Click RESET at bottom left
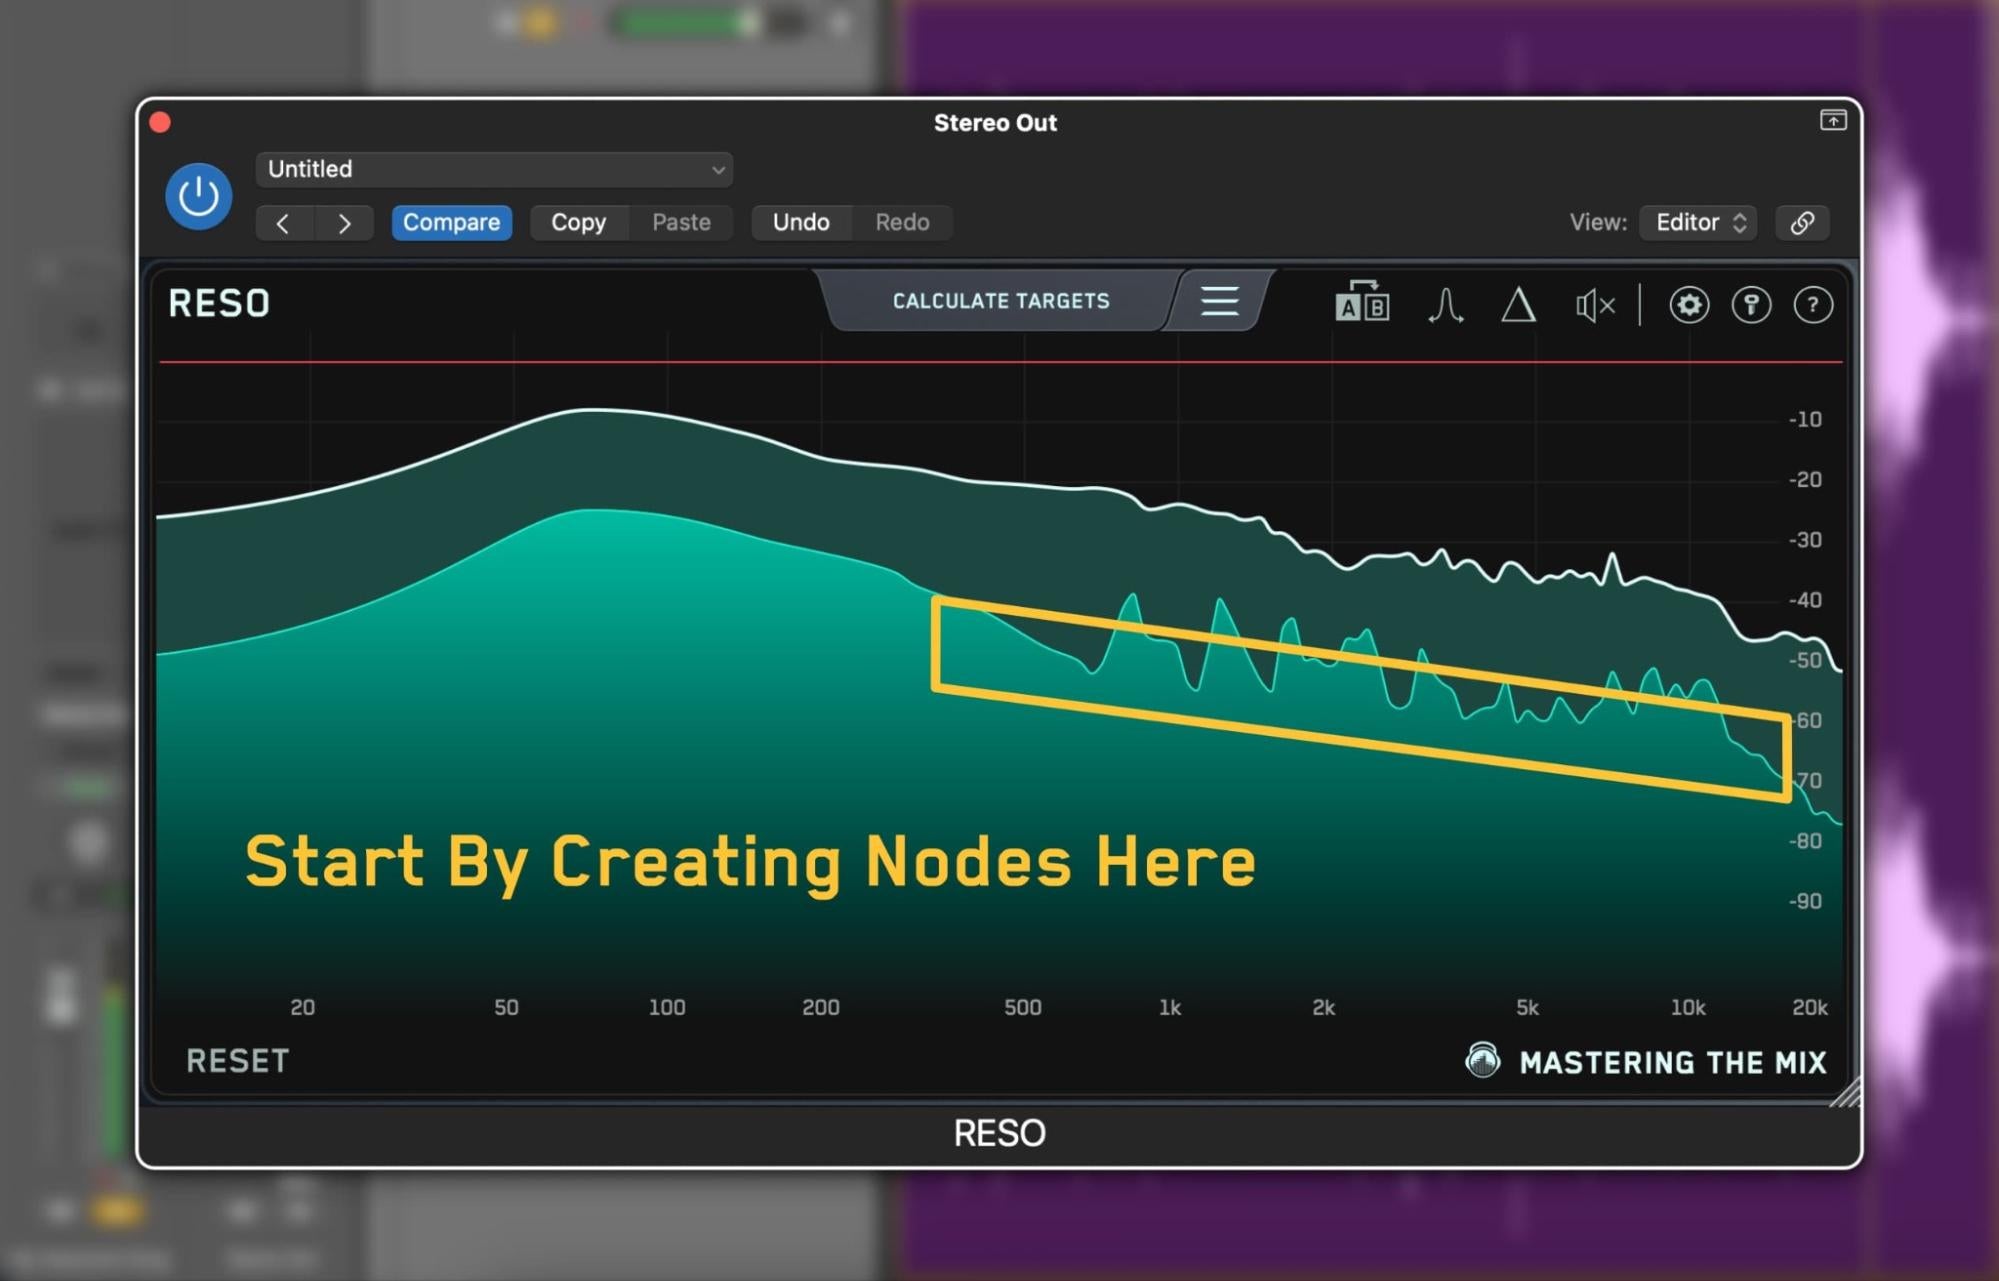 pos(238,1061)
